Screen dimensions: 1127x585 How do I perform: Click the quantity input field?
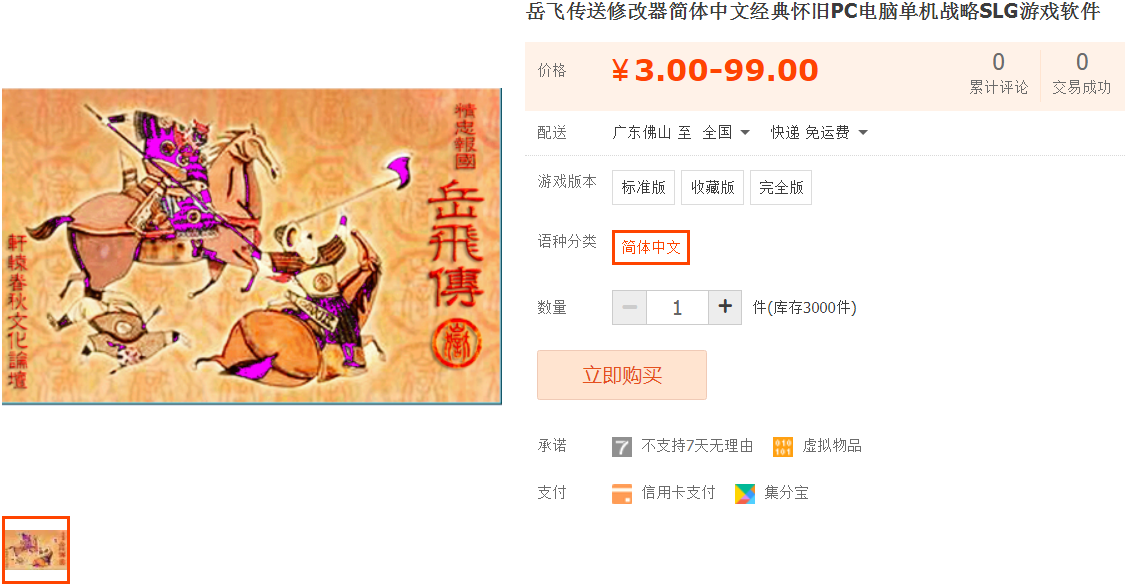(x=677, y=308)
